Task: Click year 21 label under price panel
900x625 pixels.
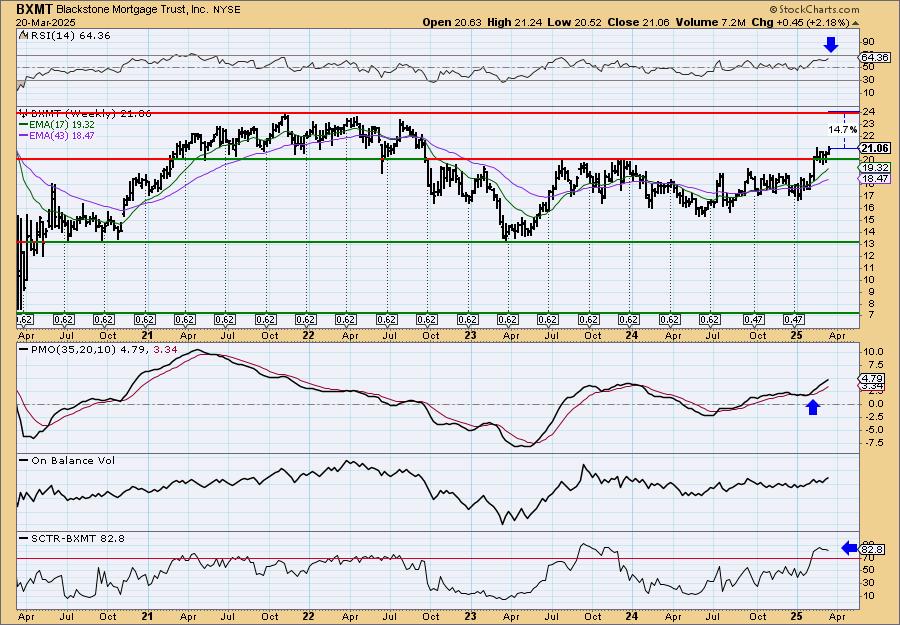Action: 147,335
